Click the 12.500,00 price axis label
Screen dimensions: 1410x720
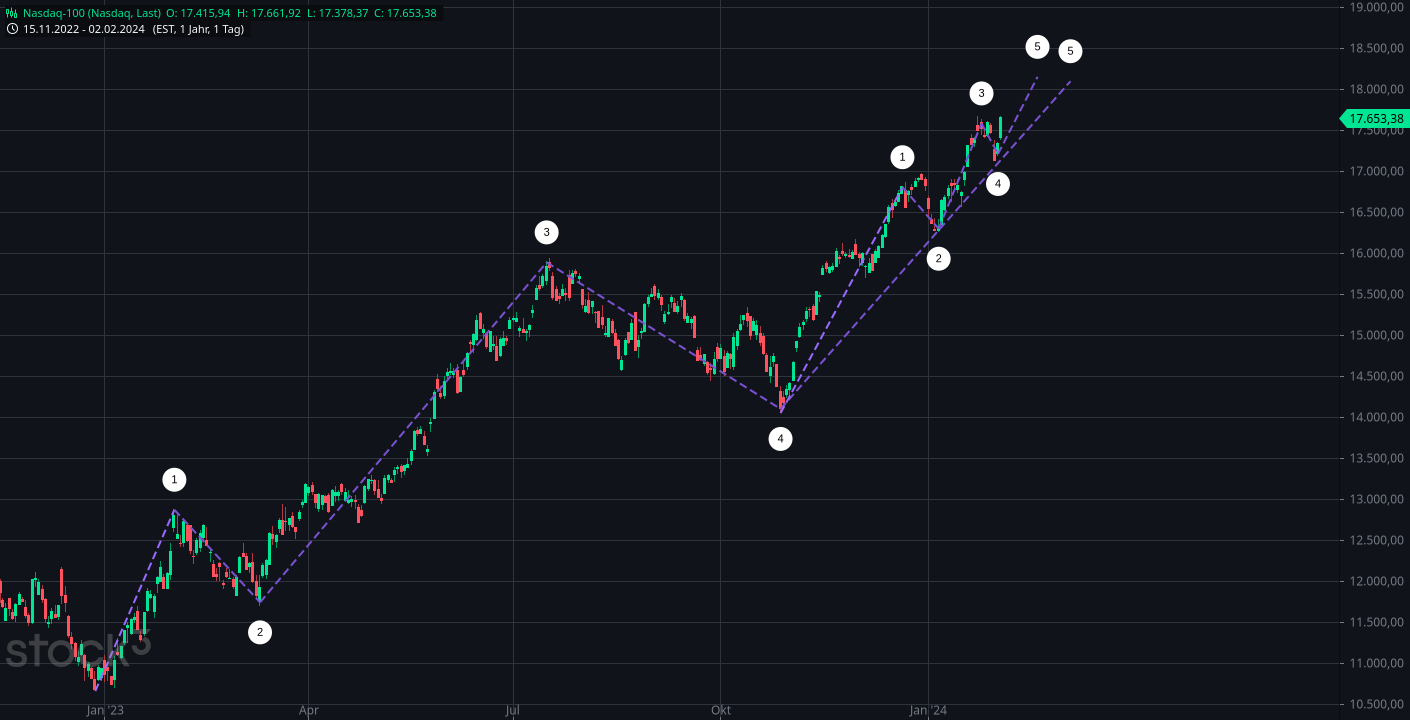(x=1375, y=540)
